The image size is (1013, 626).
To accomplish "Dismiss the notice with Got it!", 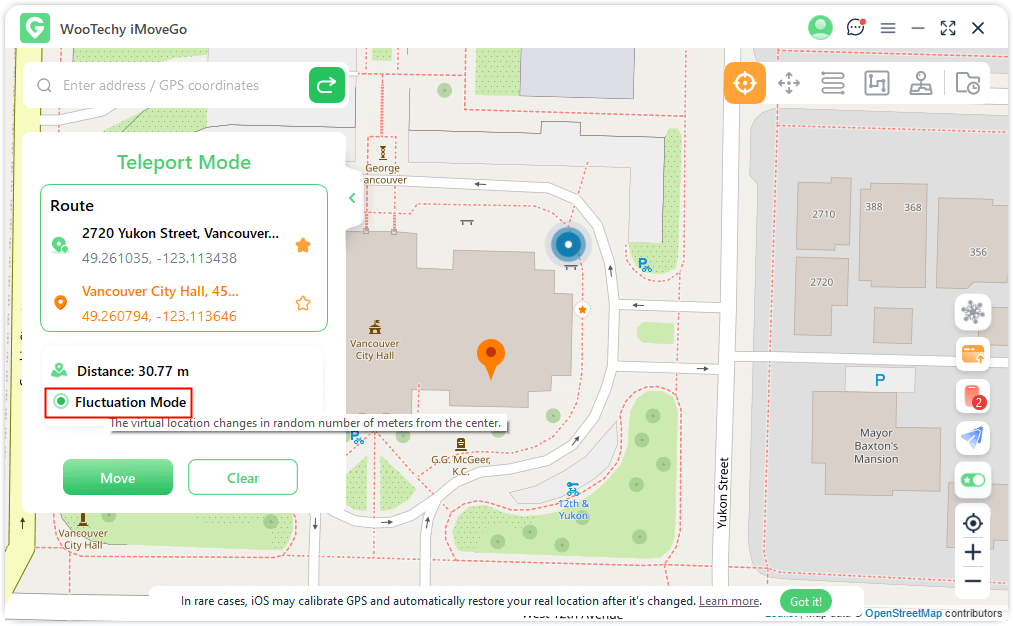I will click(x=806, y=601).
